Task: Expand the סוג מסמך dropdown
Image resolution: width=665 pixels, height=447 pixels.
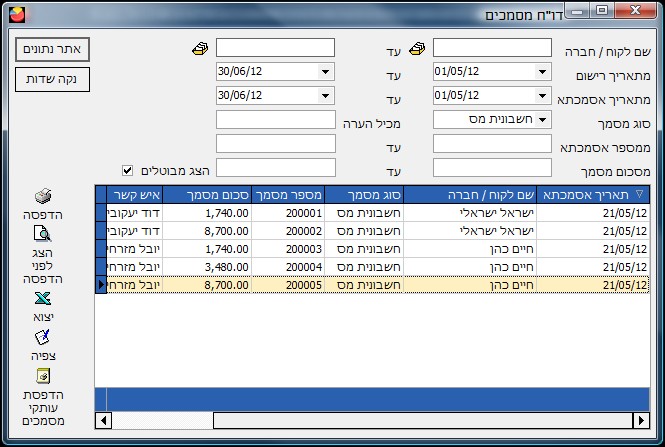Action: pyautogui.click(x=543, y=120)
